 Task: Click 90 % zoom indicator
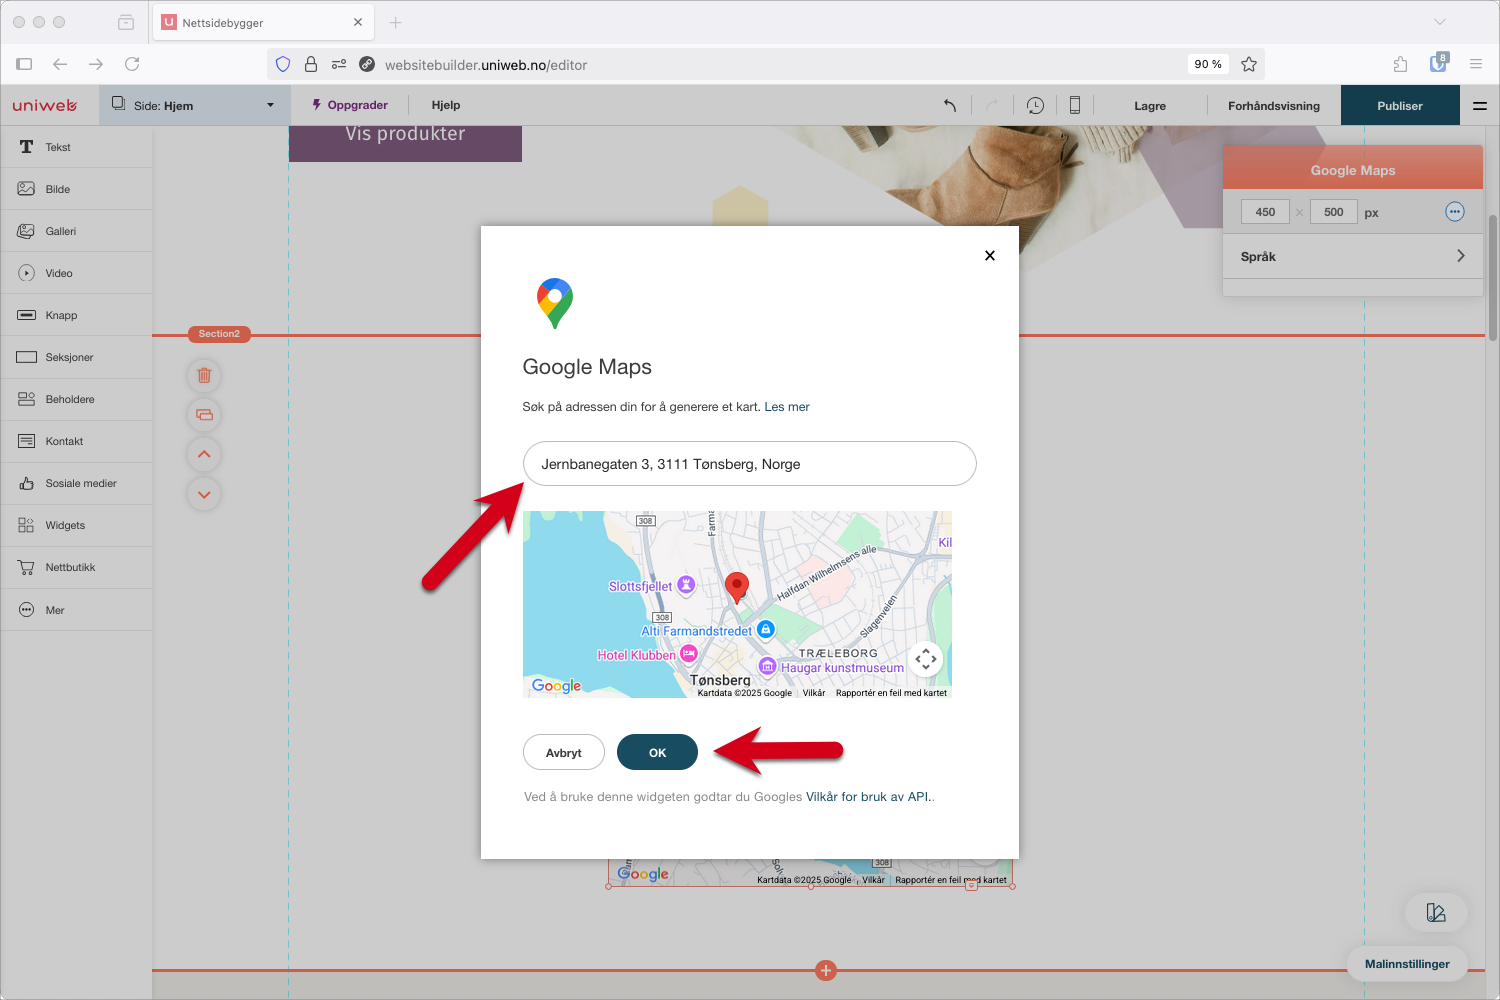(1208, 64)
